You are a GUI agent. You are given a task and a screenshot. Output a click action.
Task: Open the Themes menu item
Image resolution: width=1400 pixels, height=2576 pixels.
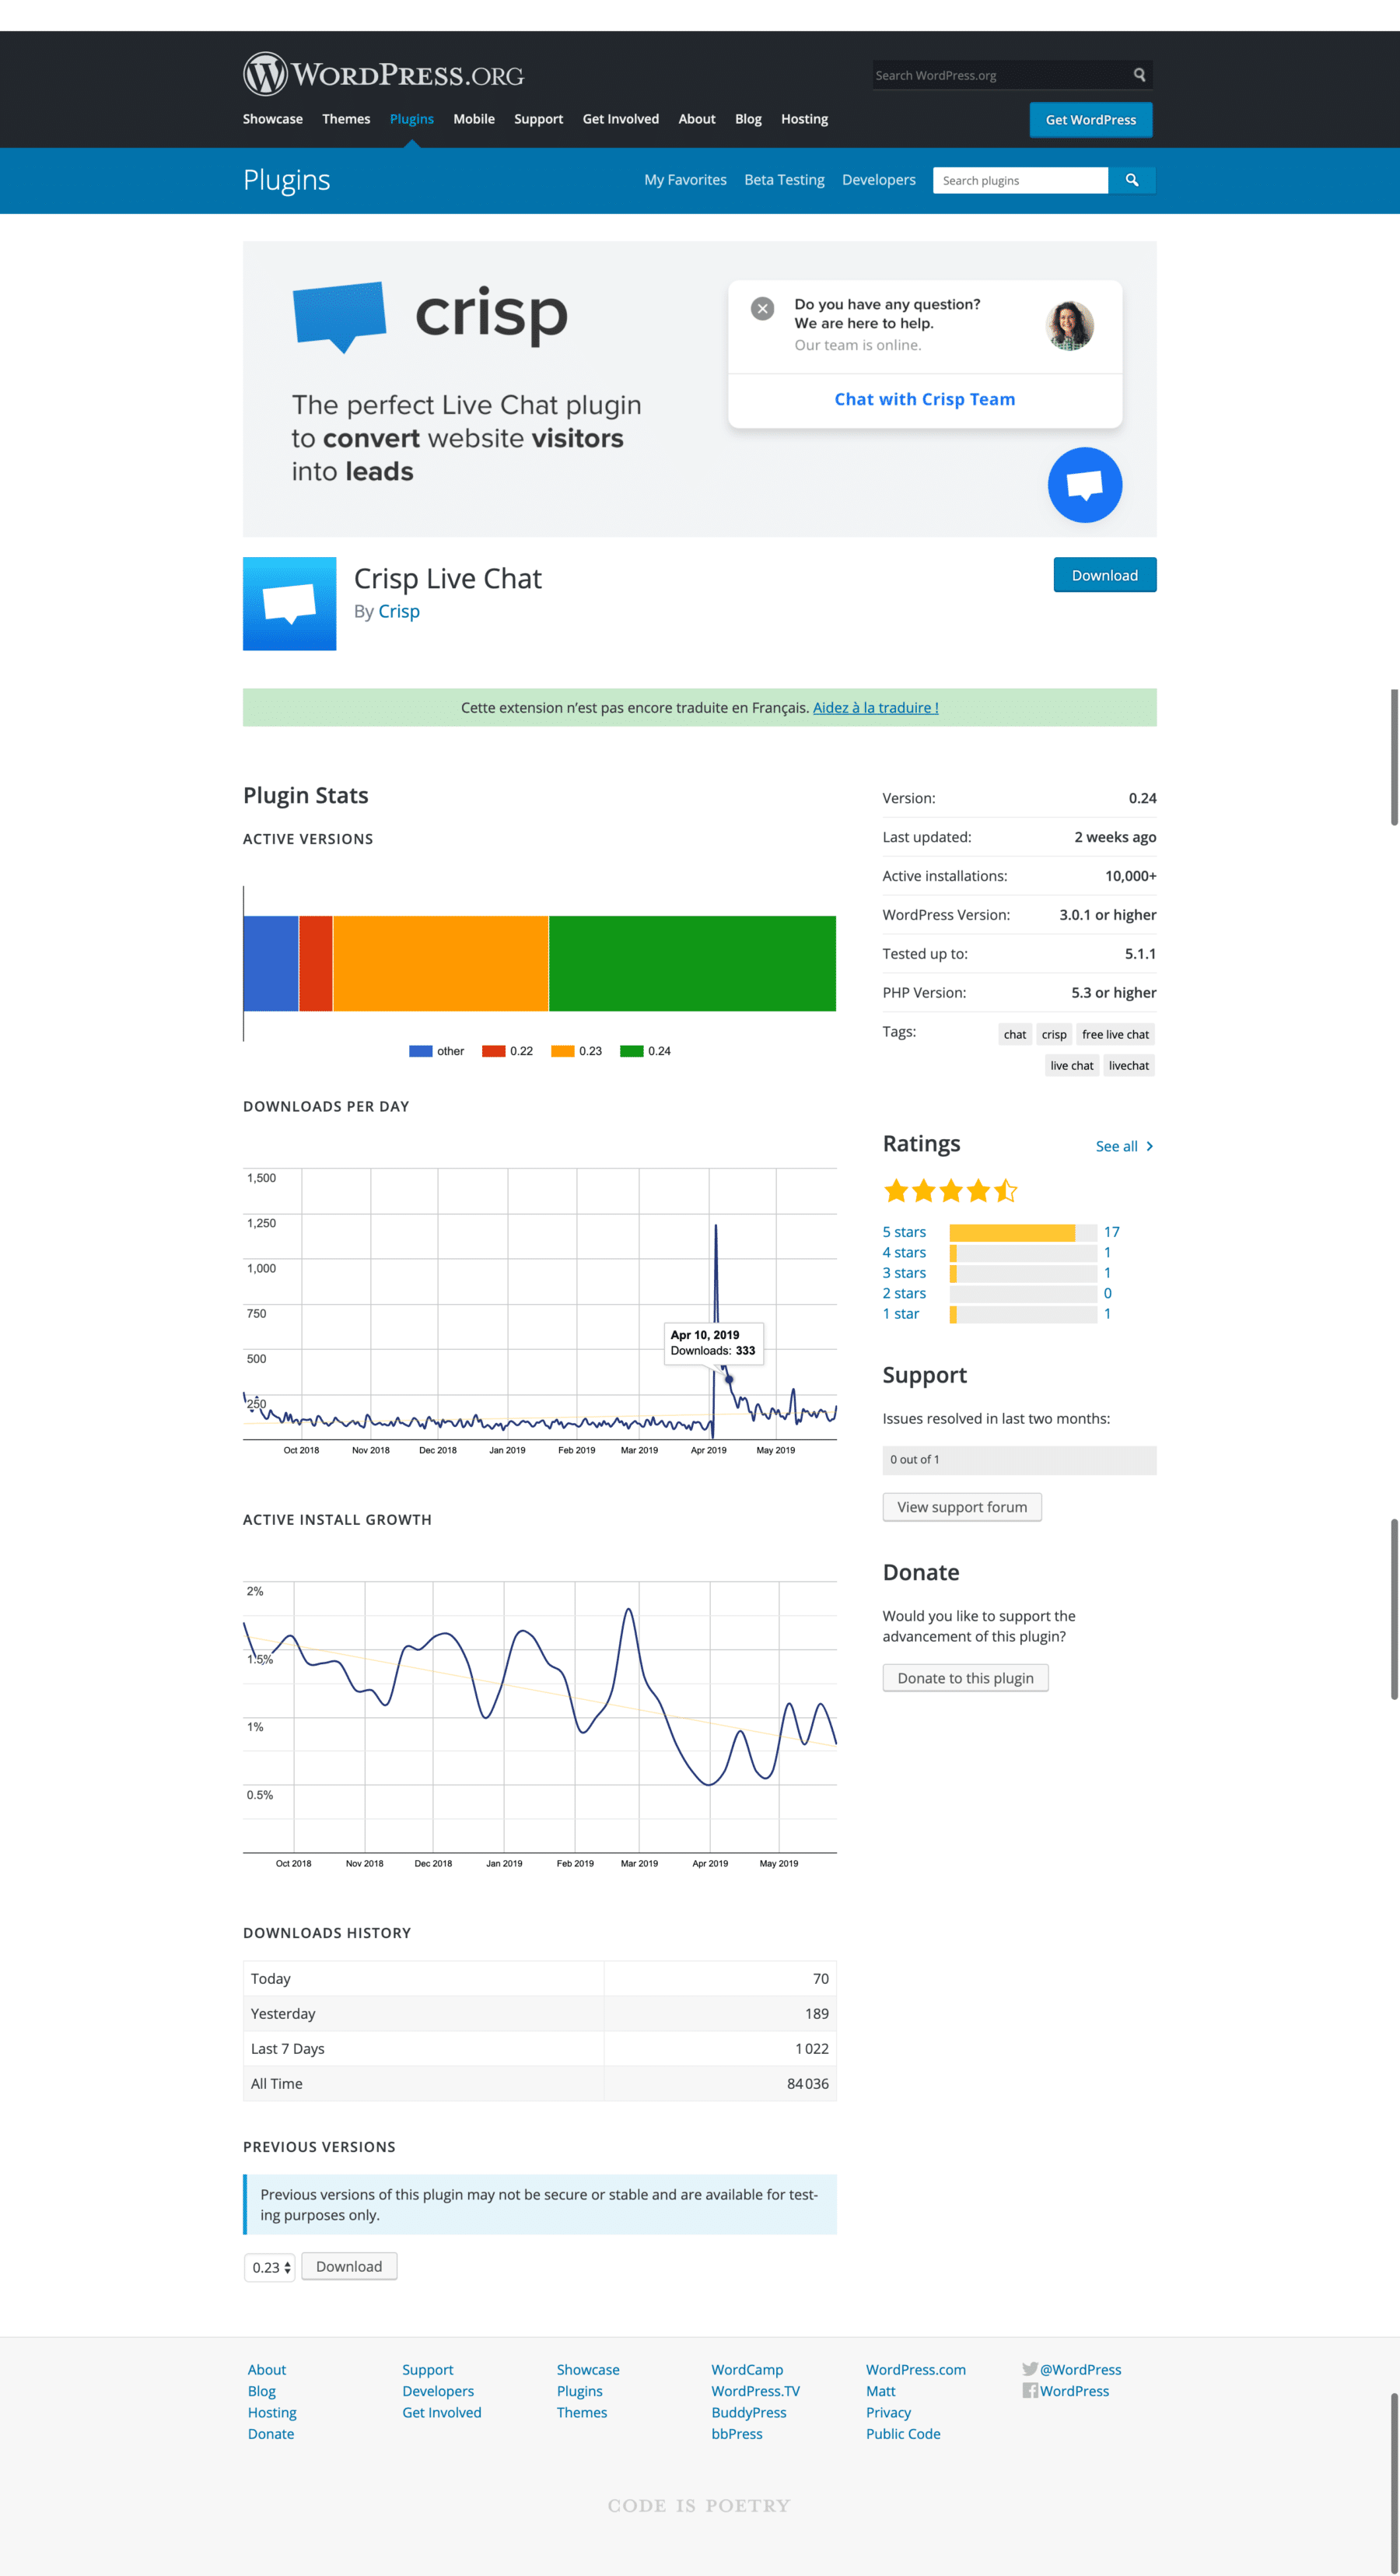(346, 119)
